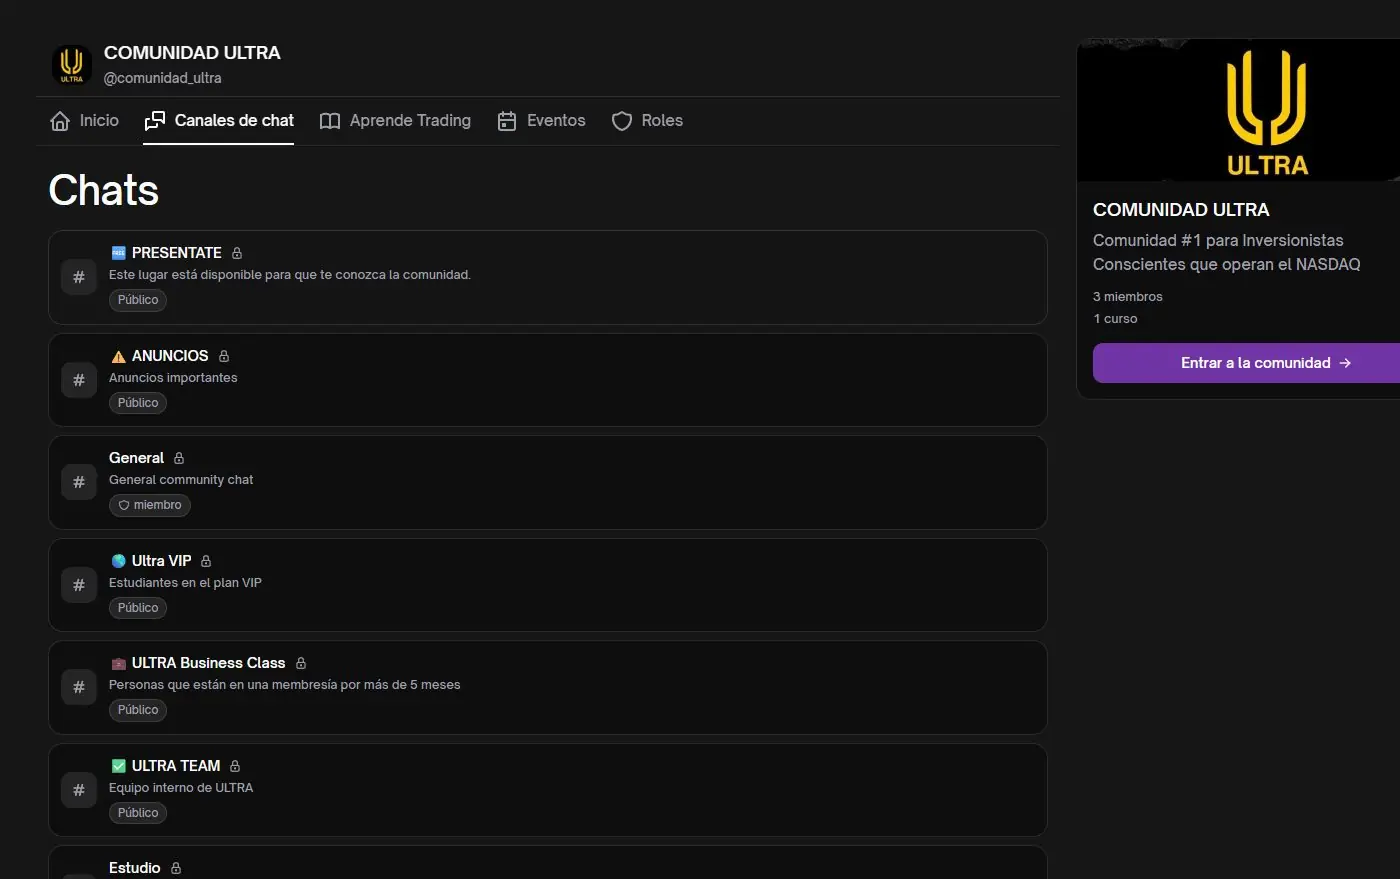Screen dimensions: 1400x879
Task: Click 'Anuncios importantes' description text
Action: point(173,378)
